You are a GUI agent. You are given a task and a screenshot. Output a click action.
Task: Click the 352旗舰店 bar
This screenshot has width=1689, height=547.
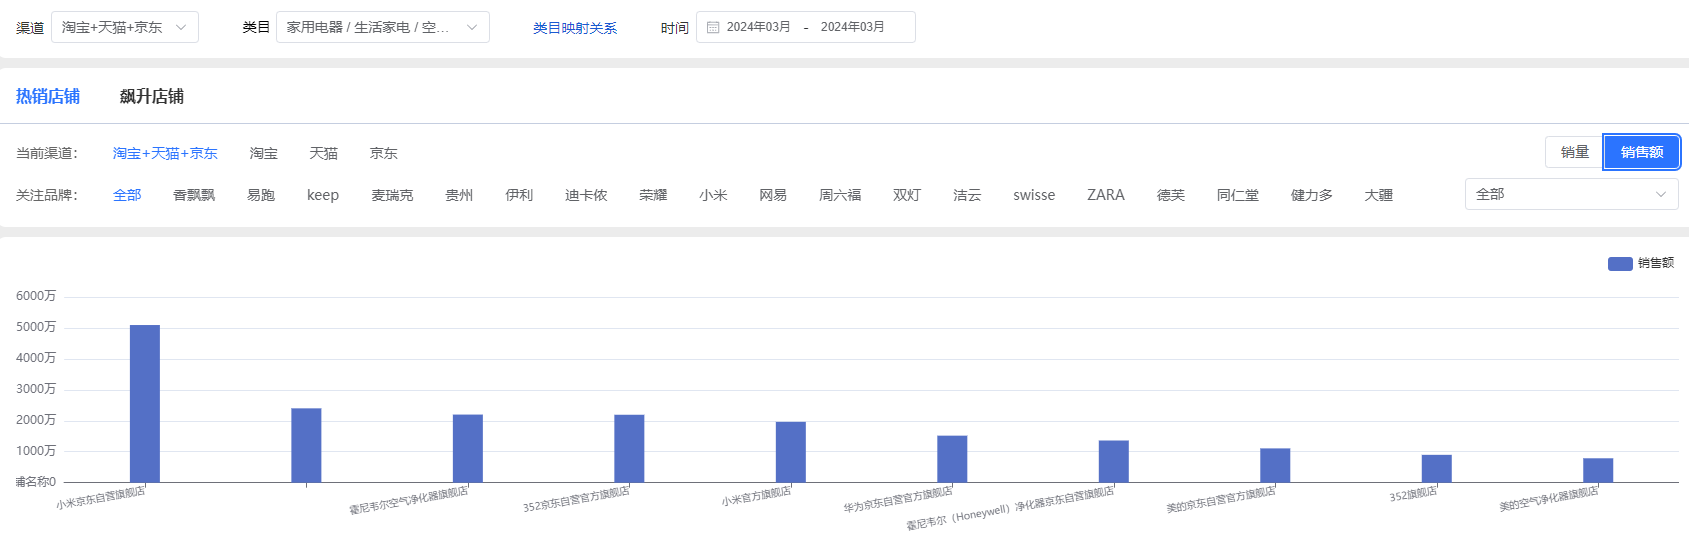[1437, 469]
